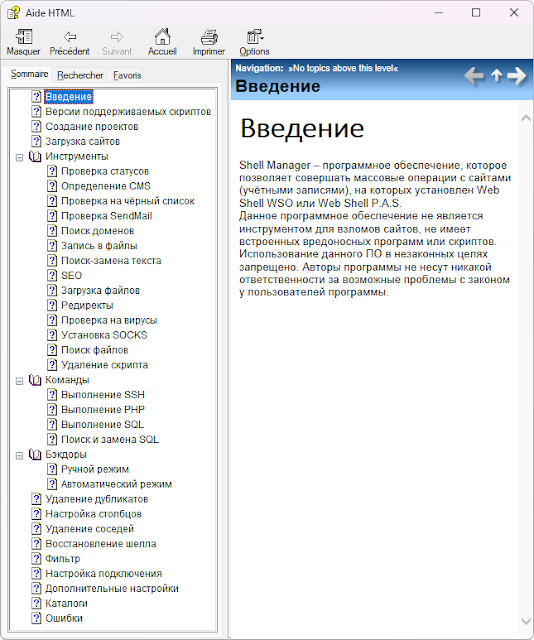The width and height of the screenshot is (534, 640).
Task: Collapse the Бэкдоры tree section
Action: (x=19, y=455)
